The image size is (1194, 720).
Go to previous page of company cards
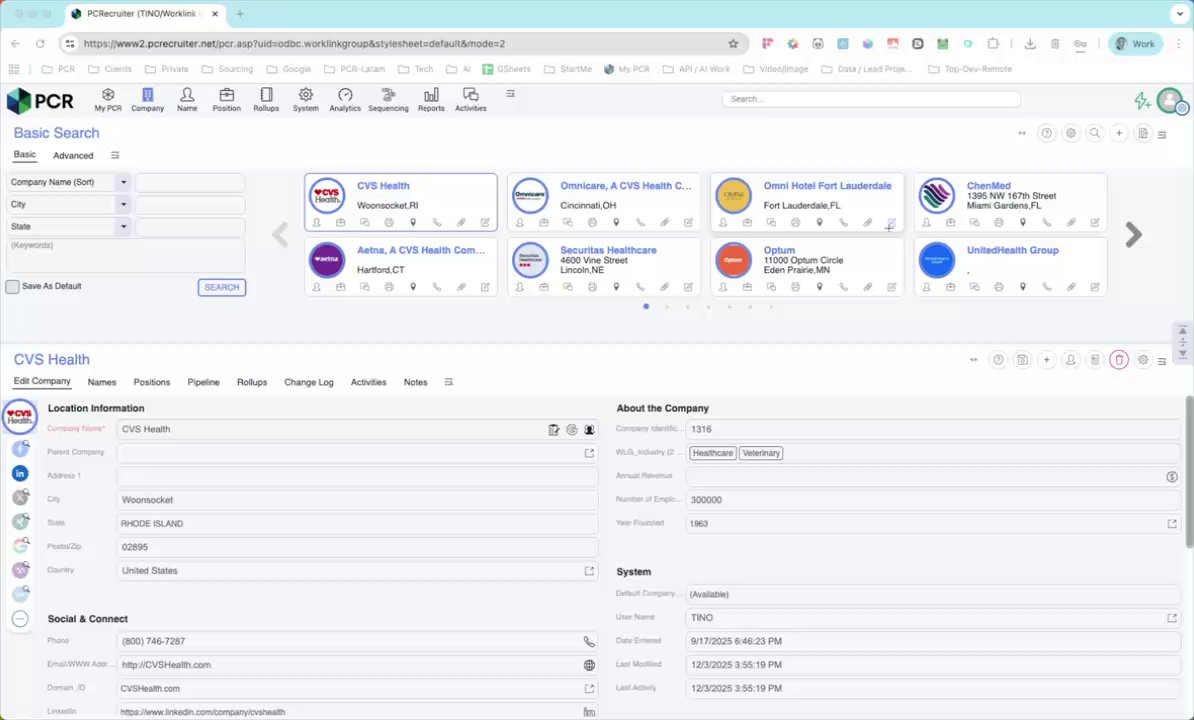[280, 234]
